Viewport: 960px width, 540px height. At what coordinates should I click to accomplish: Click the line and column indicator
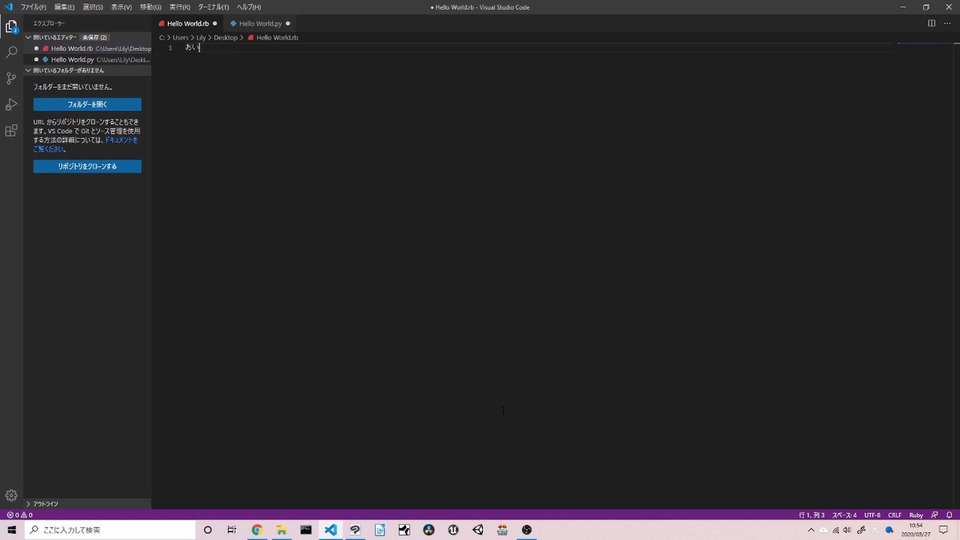pos(811,515)
